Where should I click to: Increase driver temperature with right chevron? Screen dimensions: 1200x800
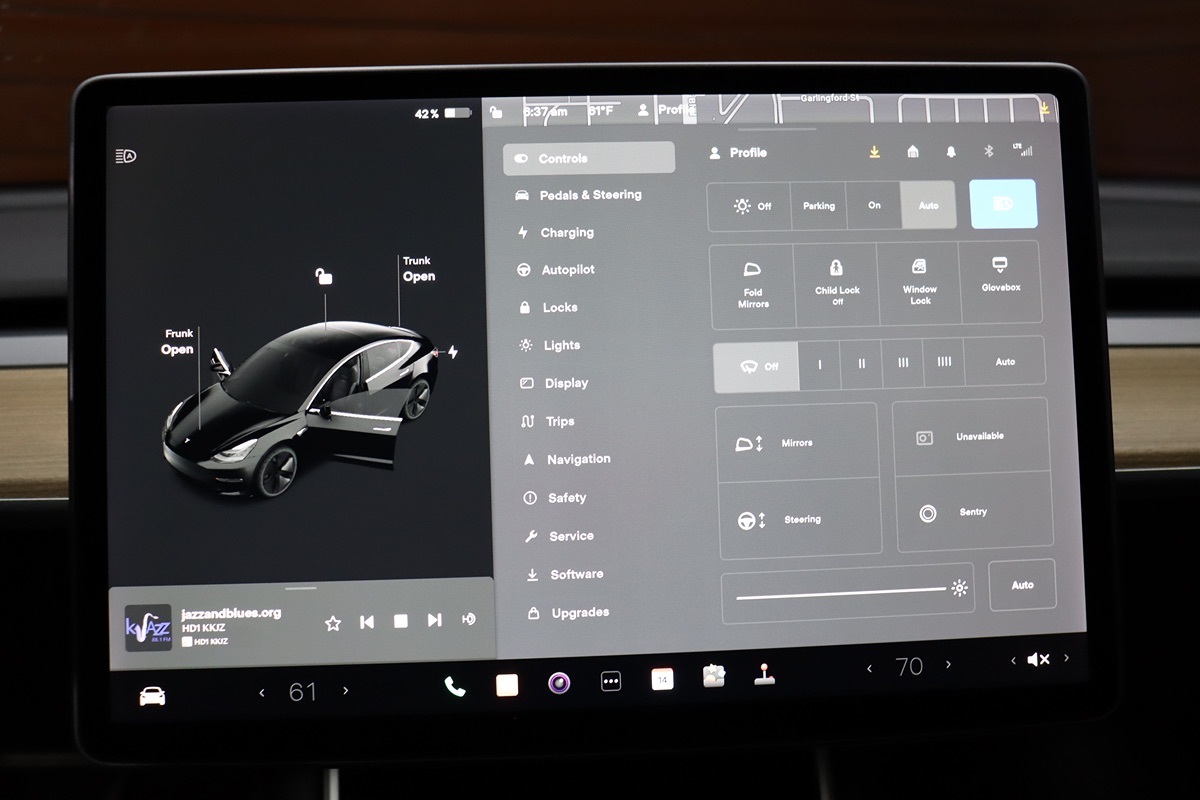click(346, 691)
